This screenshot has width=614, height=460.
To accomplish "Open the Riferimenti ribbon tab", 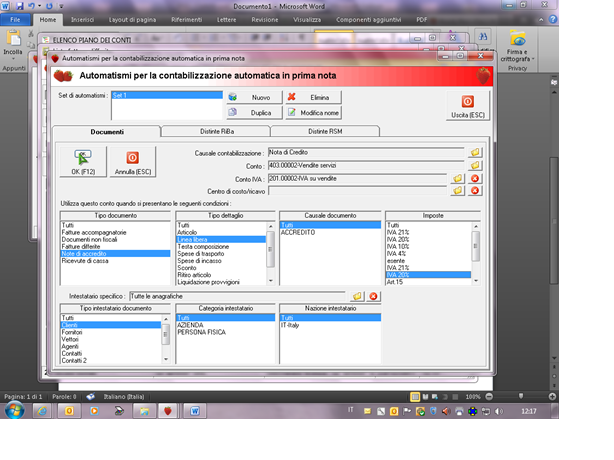I will point(186,20).
